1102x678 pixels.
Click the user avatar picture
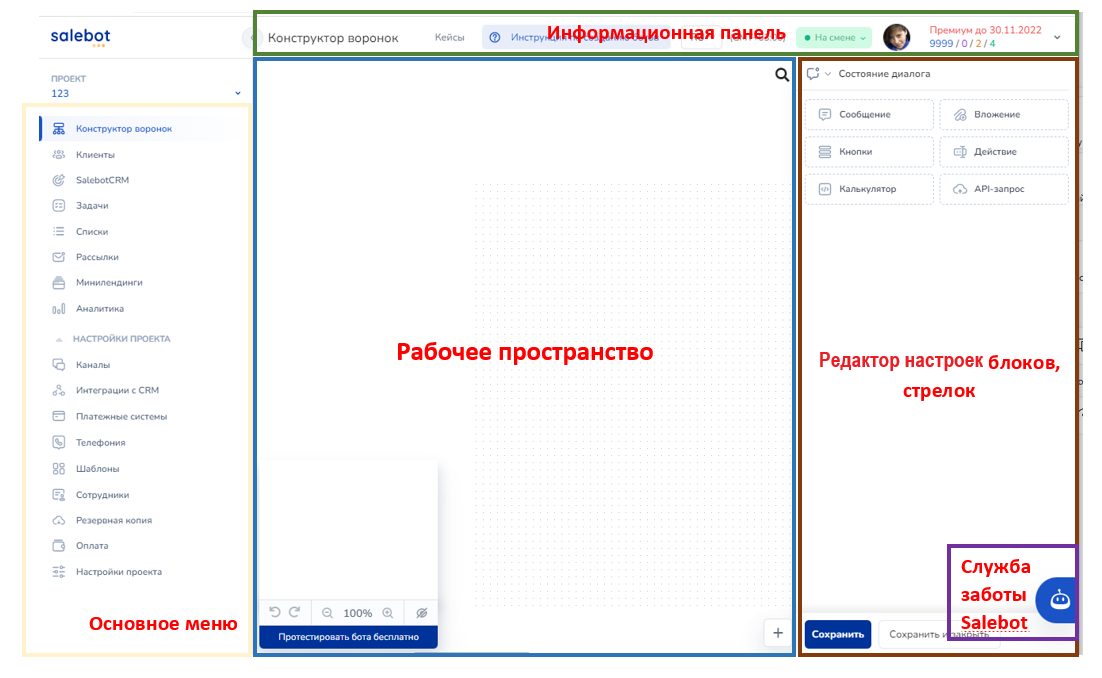pyautogui.click(x=896, y=37)
